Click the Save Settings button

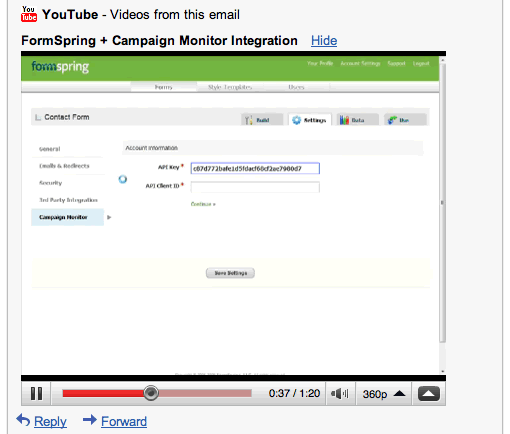click(x=230, y=273)
